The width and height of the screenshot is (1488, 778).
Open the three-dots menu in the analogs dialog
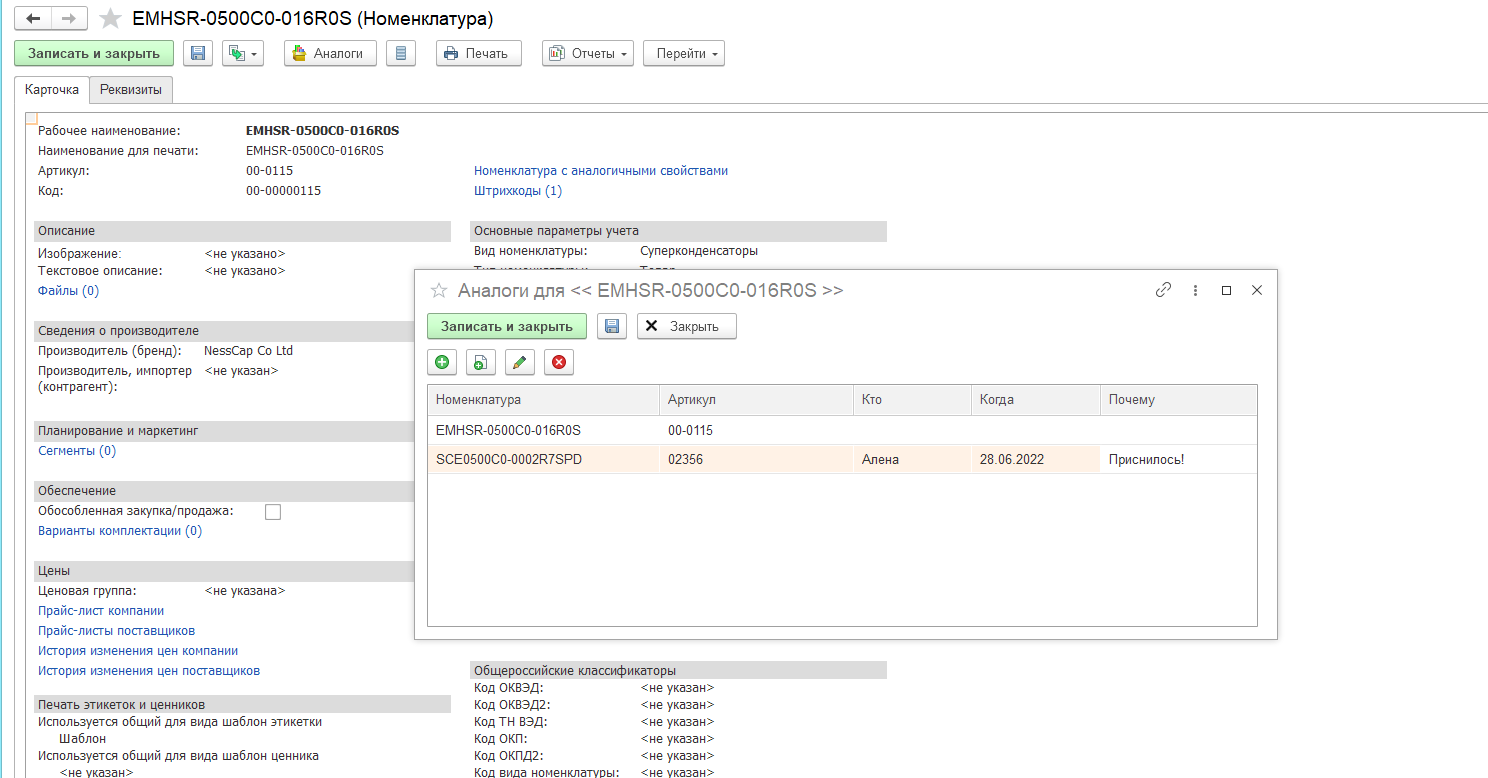point(1195,290)
